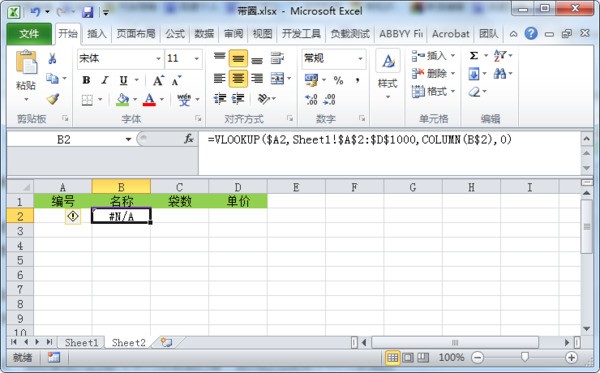Expand the Delete cells dropdown
Image resolution: width=600 pixels, height=373 pixels.
pyautogui.click(x=453, y=73)
